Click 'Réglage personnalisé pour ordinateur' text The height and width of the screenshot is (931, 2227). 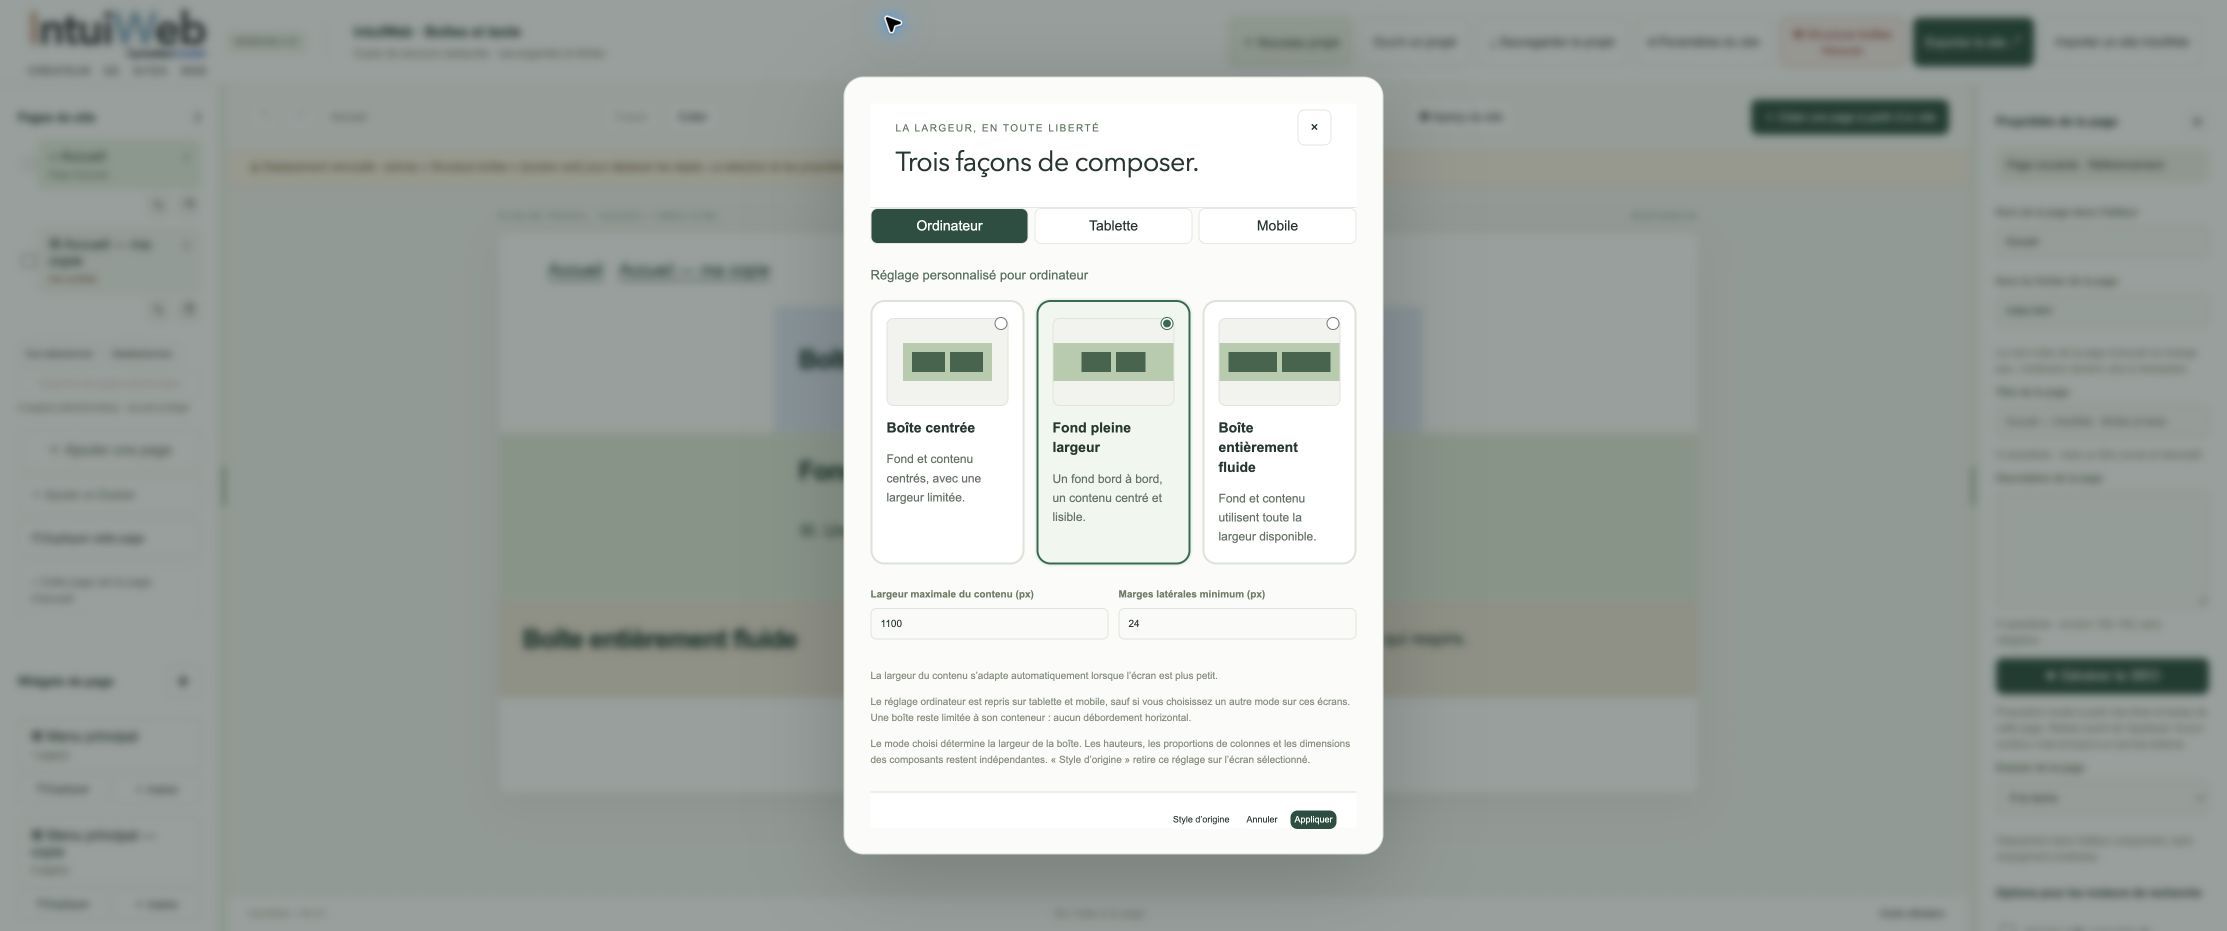(x=979, y=275)
